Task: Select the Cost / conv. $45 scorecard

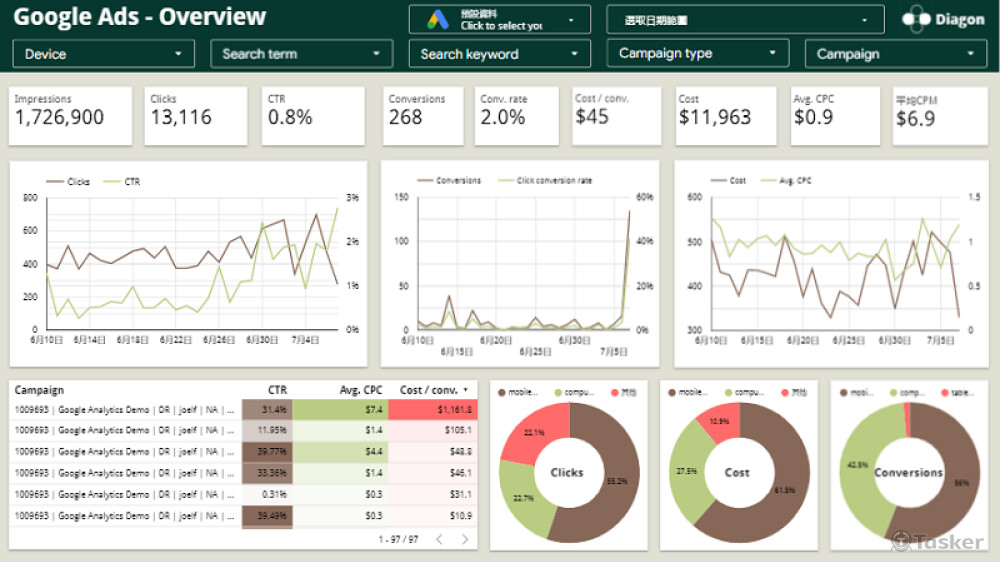Action: 617,116
